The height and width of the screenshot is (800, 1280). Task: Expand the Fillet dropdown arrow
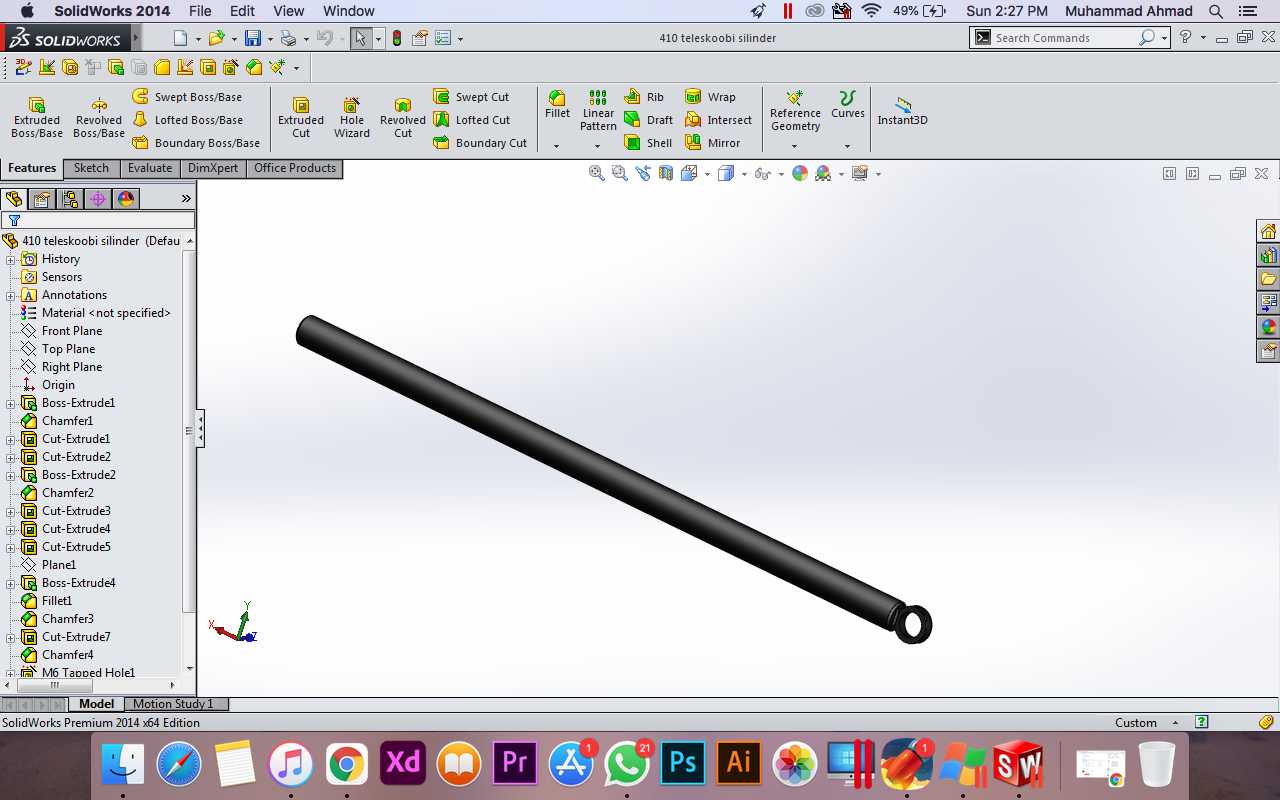click(x=557, y=146)
